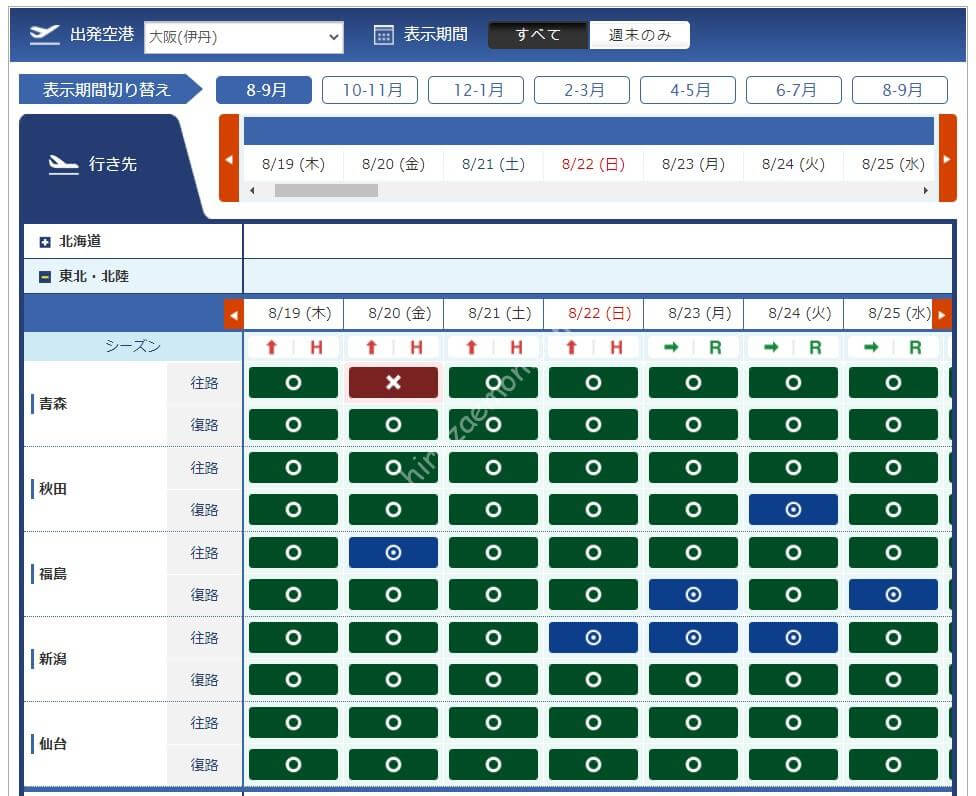The height and width of the screenshot is (796, 976).
Task: Click the 往路 label for 仙台
Action: (x=204, y=723)
